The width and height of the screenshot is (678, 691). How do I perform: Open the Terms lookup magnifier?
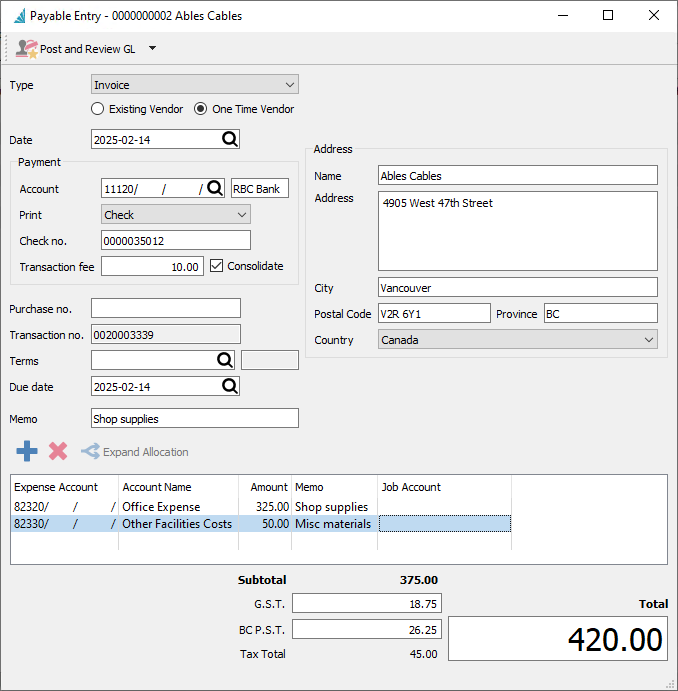[x=225, y=360]
